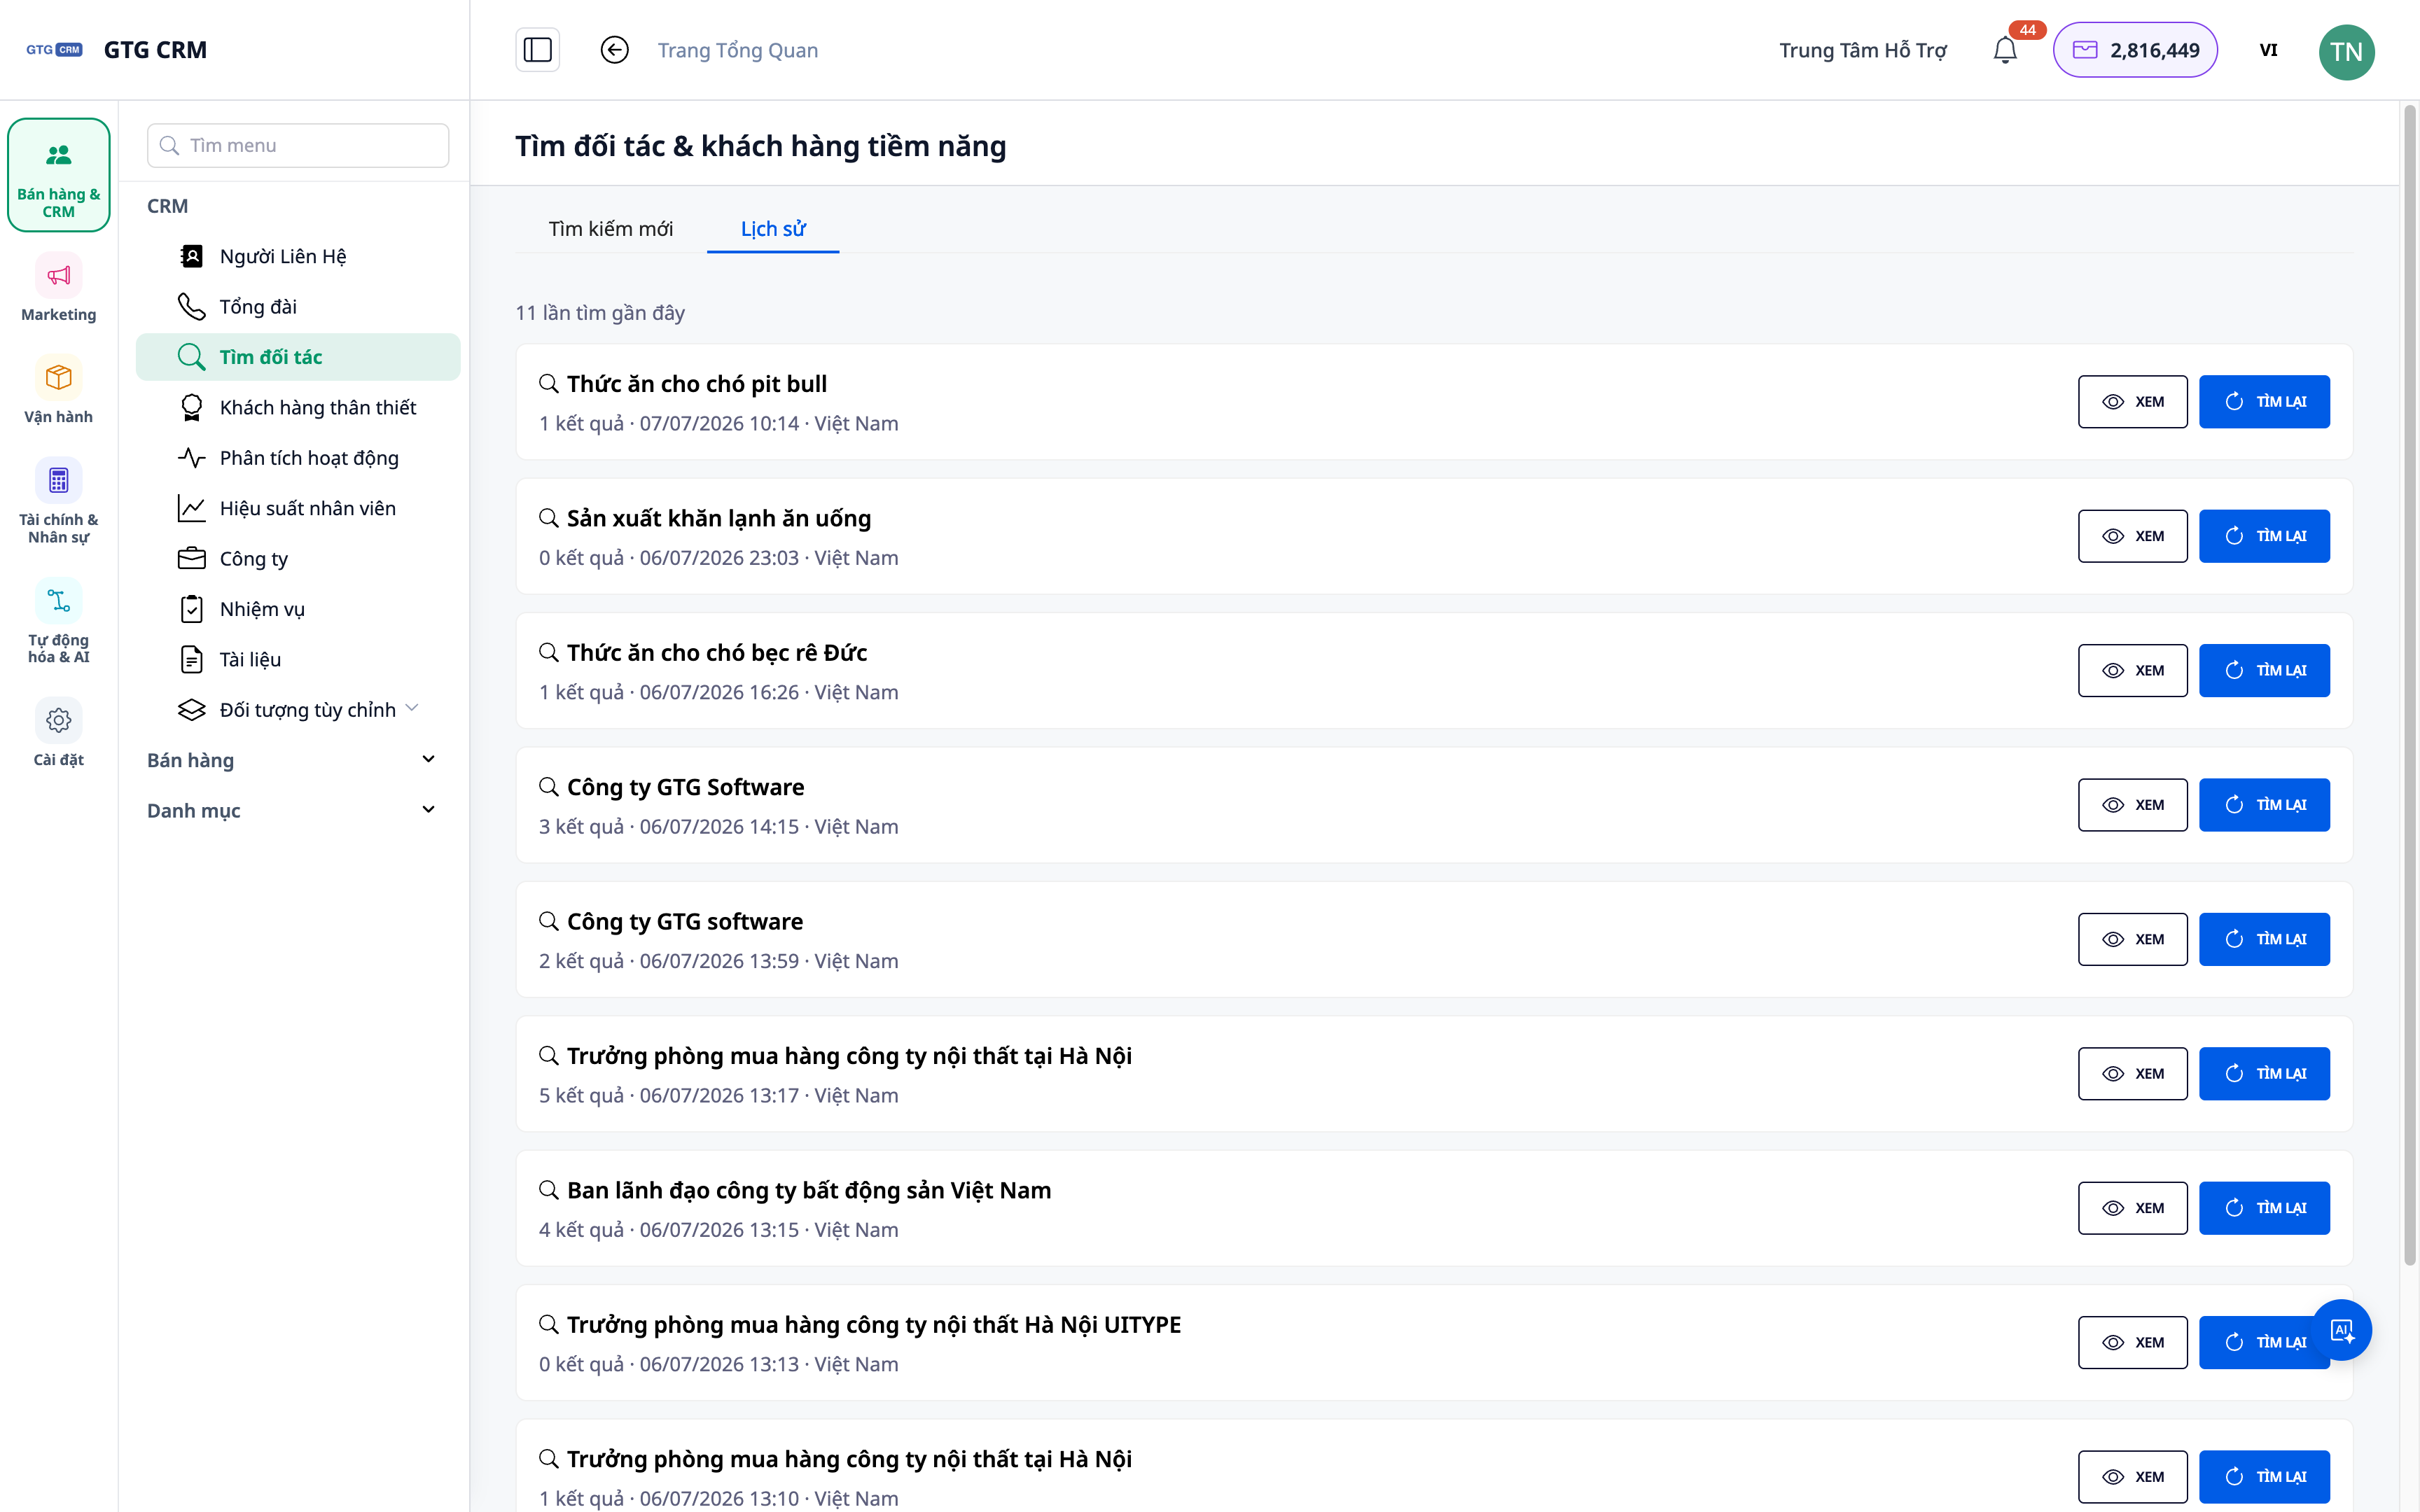Select Bán hàng & CRM module

[x=59, y=176]
